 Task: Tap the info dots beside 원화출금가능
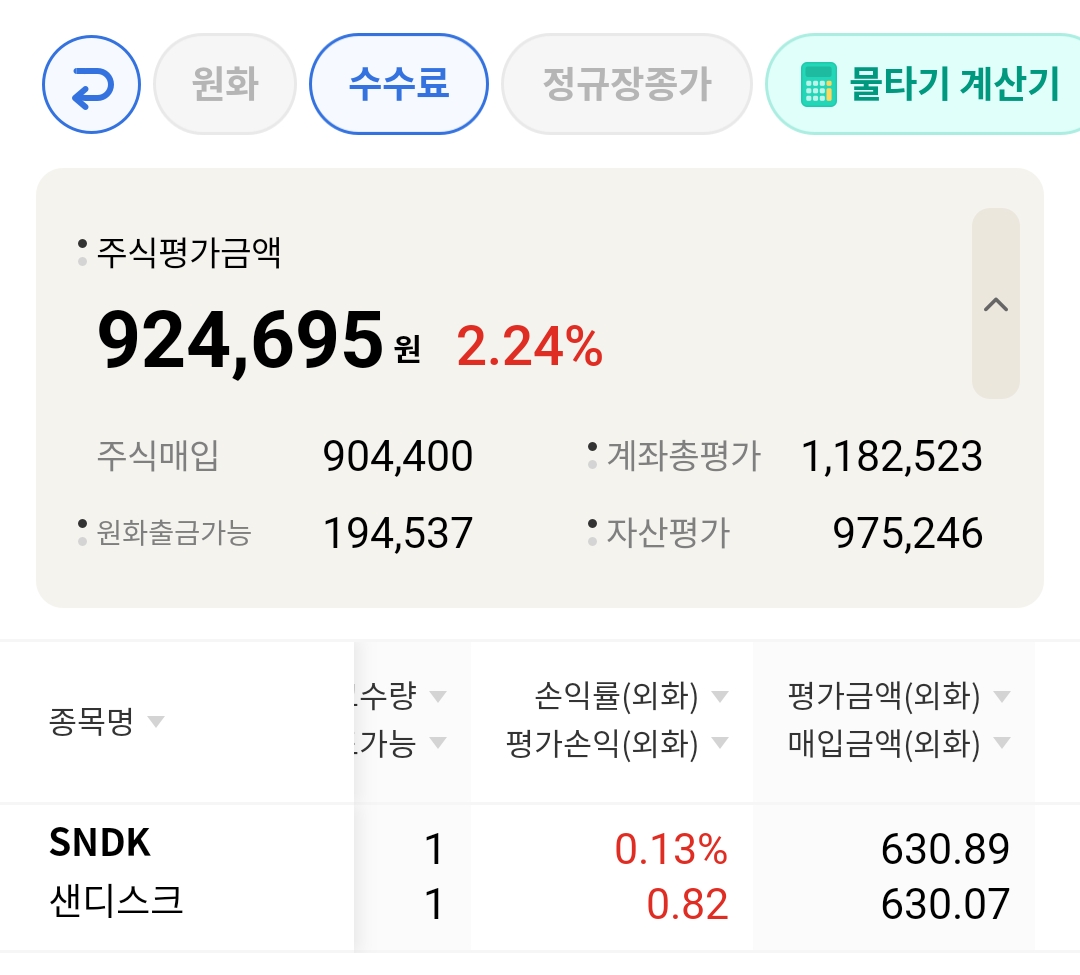click(x=82, y=533)
